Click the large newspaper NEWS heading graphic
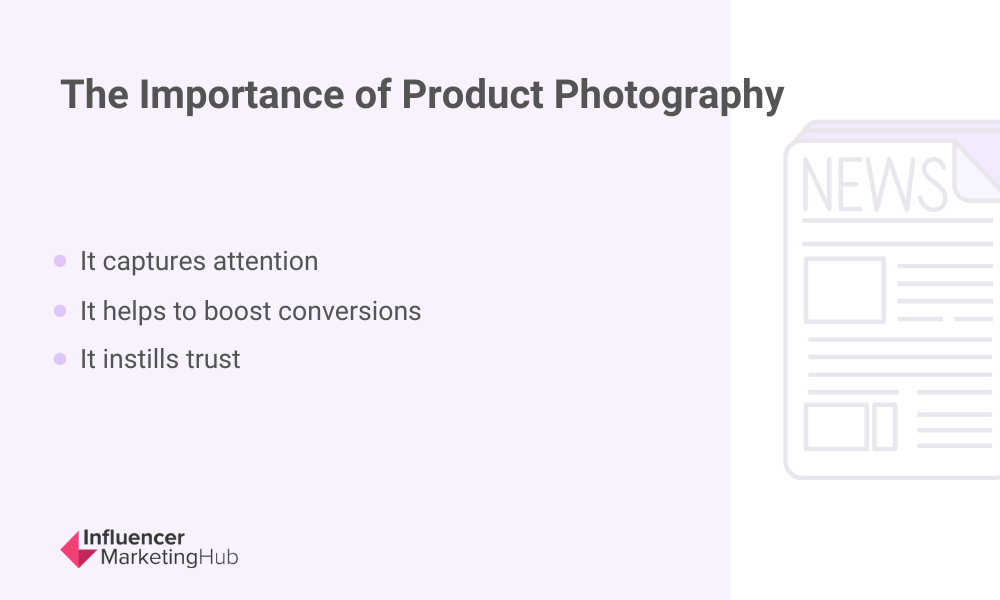 (x=874, y=184)
